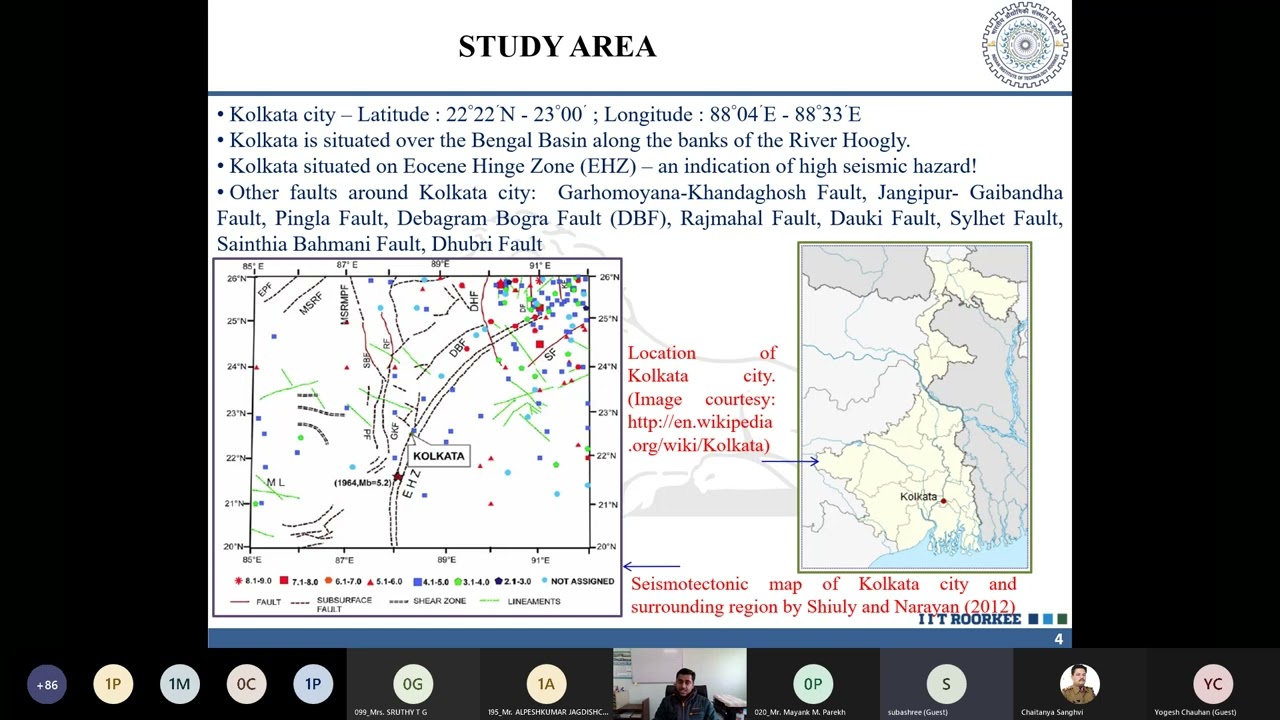Viewport: 1280px width, 720px height.
Task: Select the 195_Mr. ALPESHKUMAR participant tile
Action: click(x=546, y=684)
